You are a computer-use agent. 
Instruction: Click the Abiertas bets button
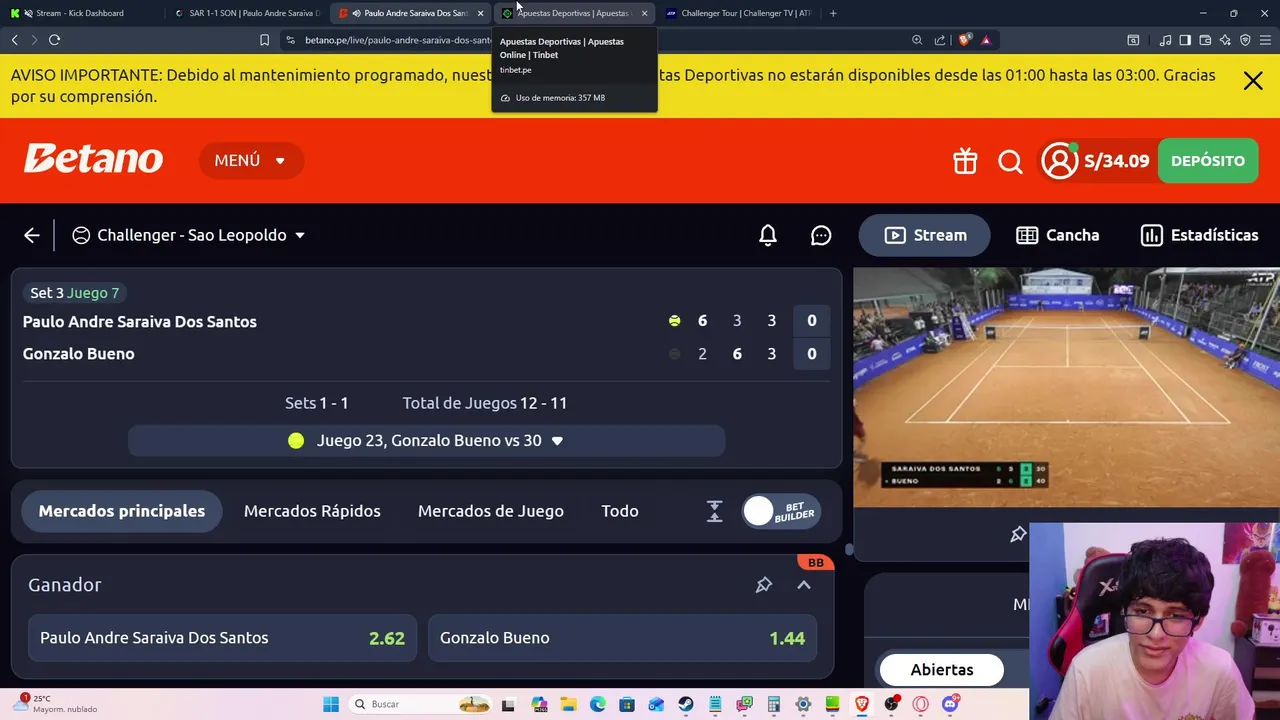[x=941, y=670]
